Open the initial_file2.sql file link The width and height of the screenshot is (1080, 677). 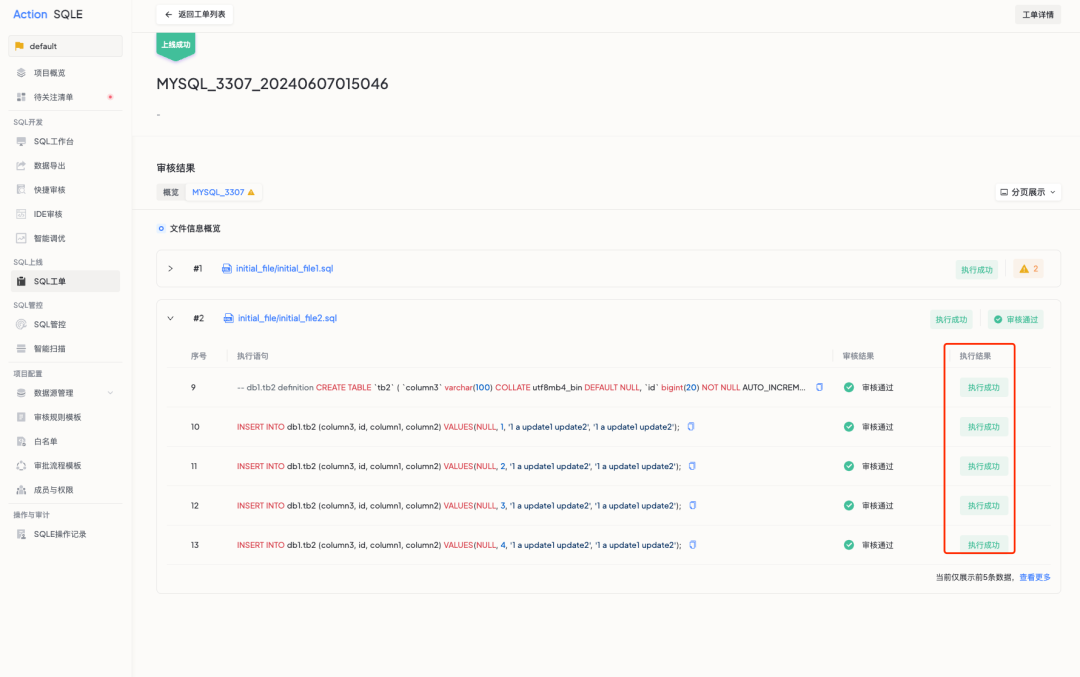pos(287,318)
